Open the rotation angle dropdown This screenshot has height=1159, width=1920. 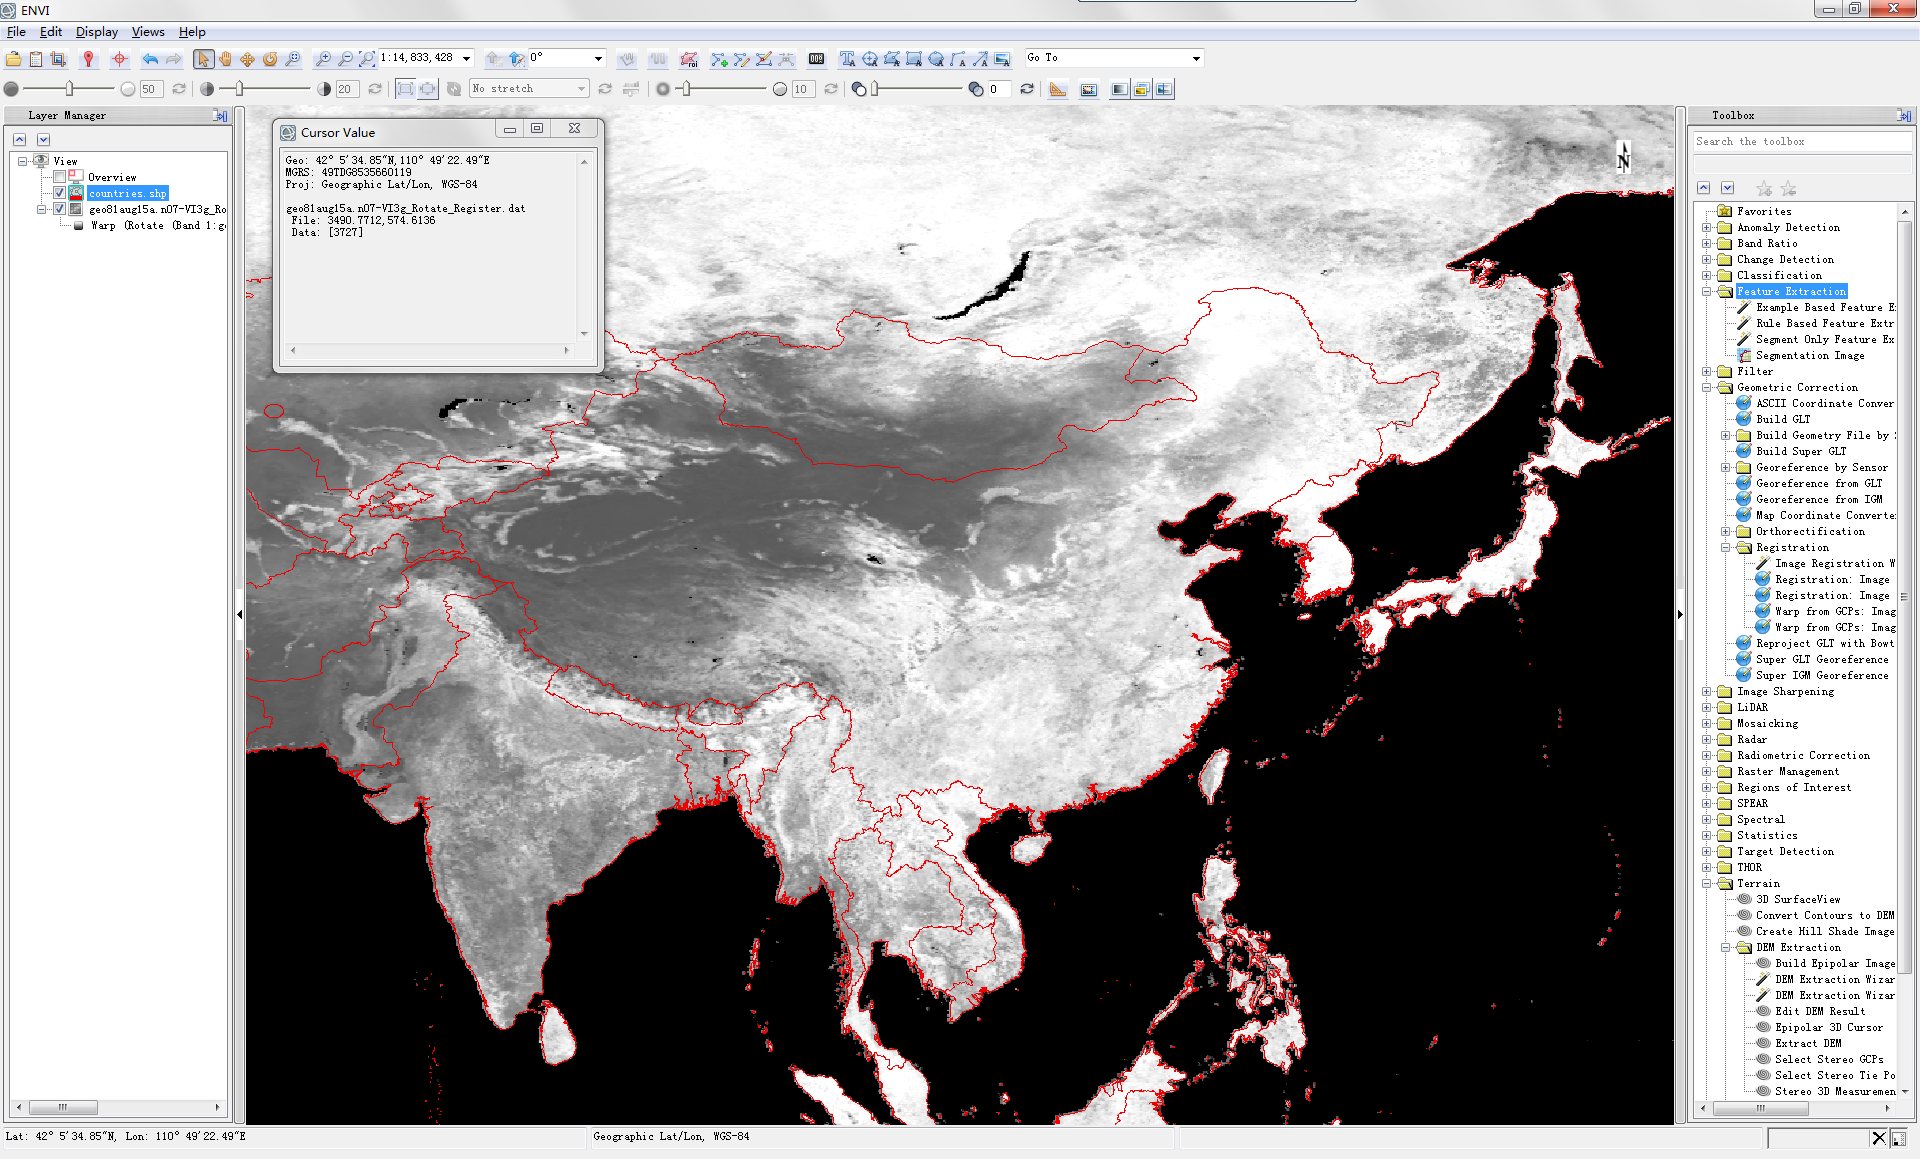tap(598, 59)
